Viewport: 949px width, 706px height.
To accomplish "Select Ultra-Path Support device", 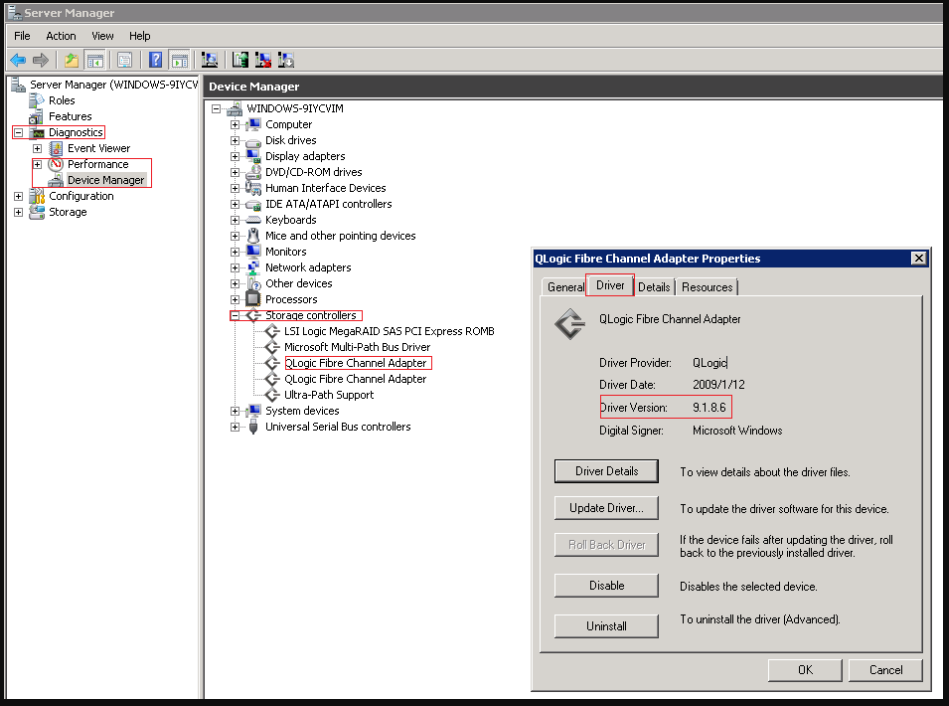I will [329, 395].
